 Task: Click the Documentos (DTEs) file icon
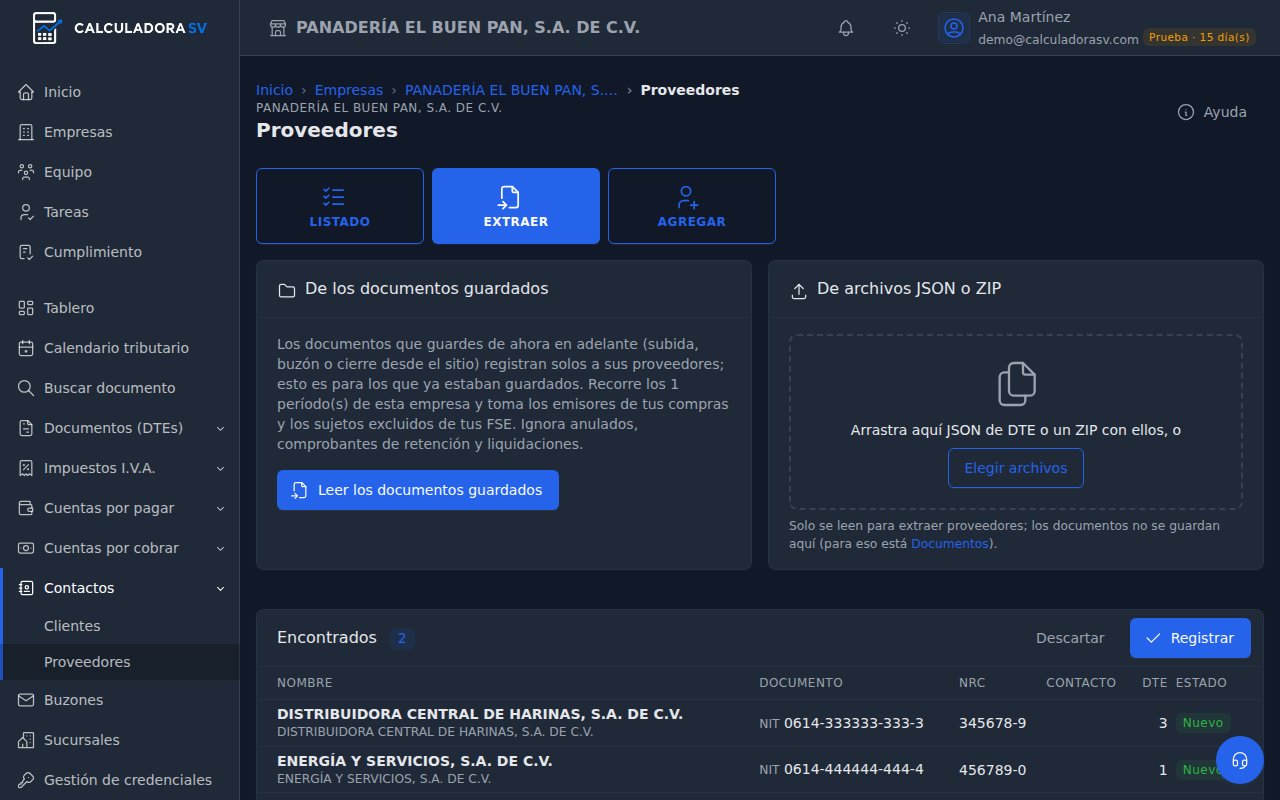tap(26, 428)
